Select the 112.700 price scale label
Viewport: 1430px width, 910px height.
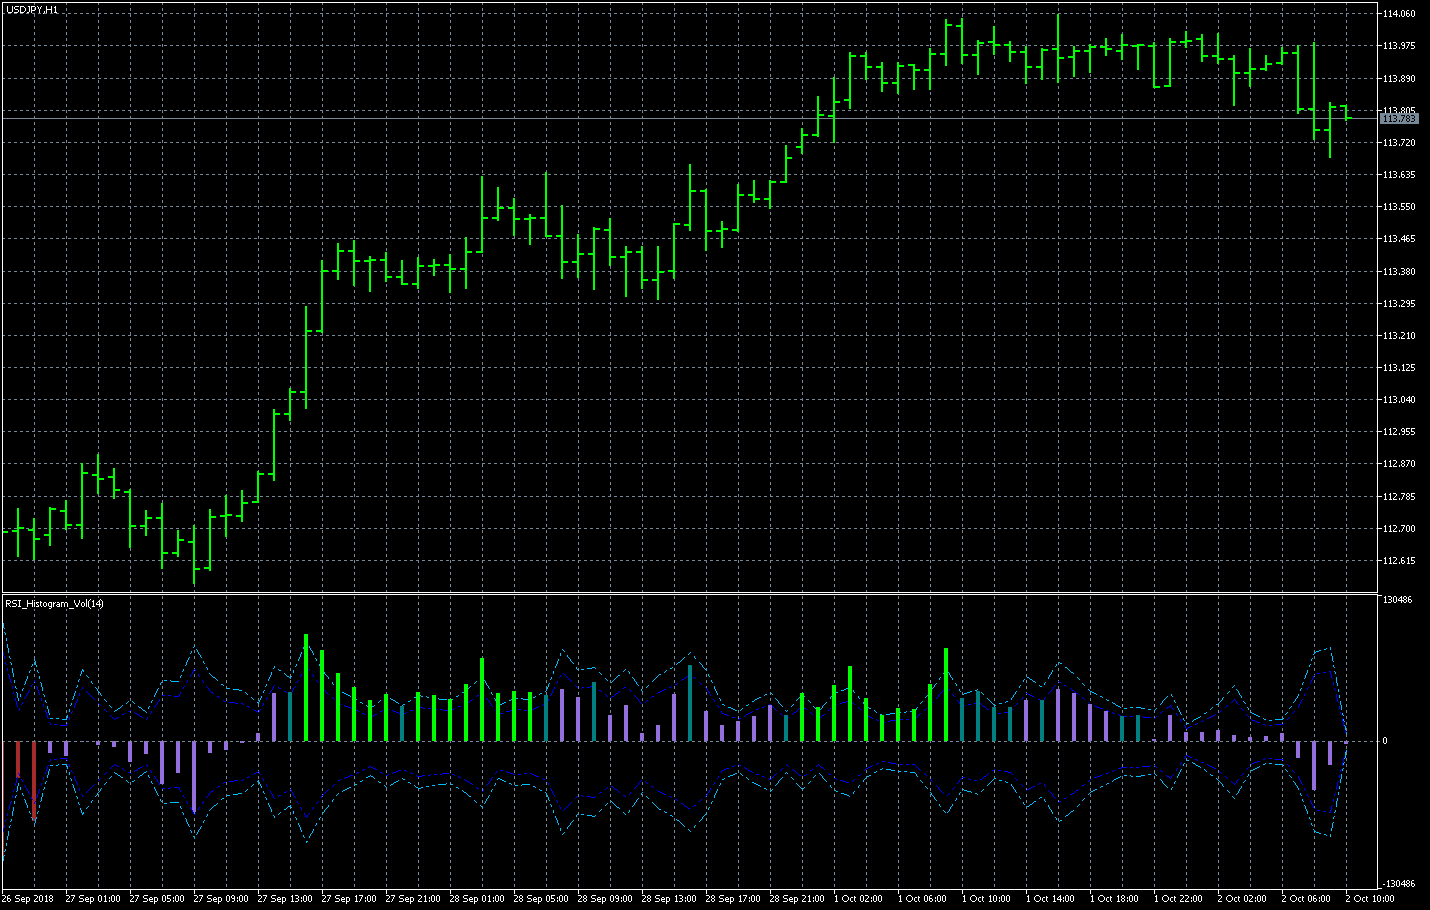coord(1399,529)
